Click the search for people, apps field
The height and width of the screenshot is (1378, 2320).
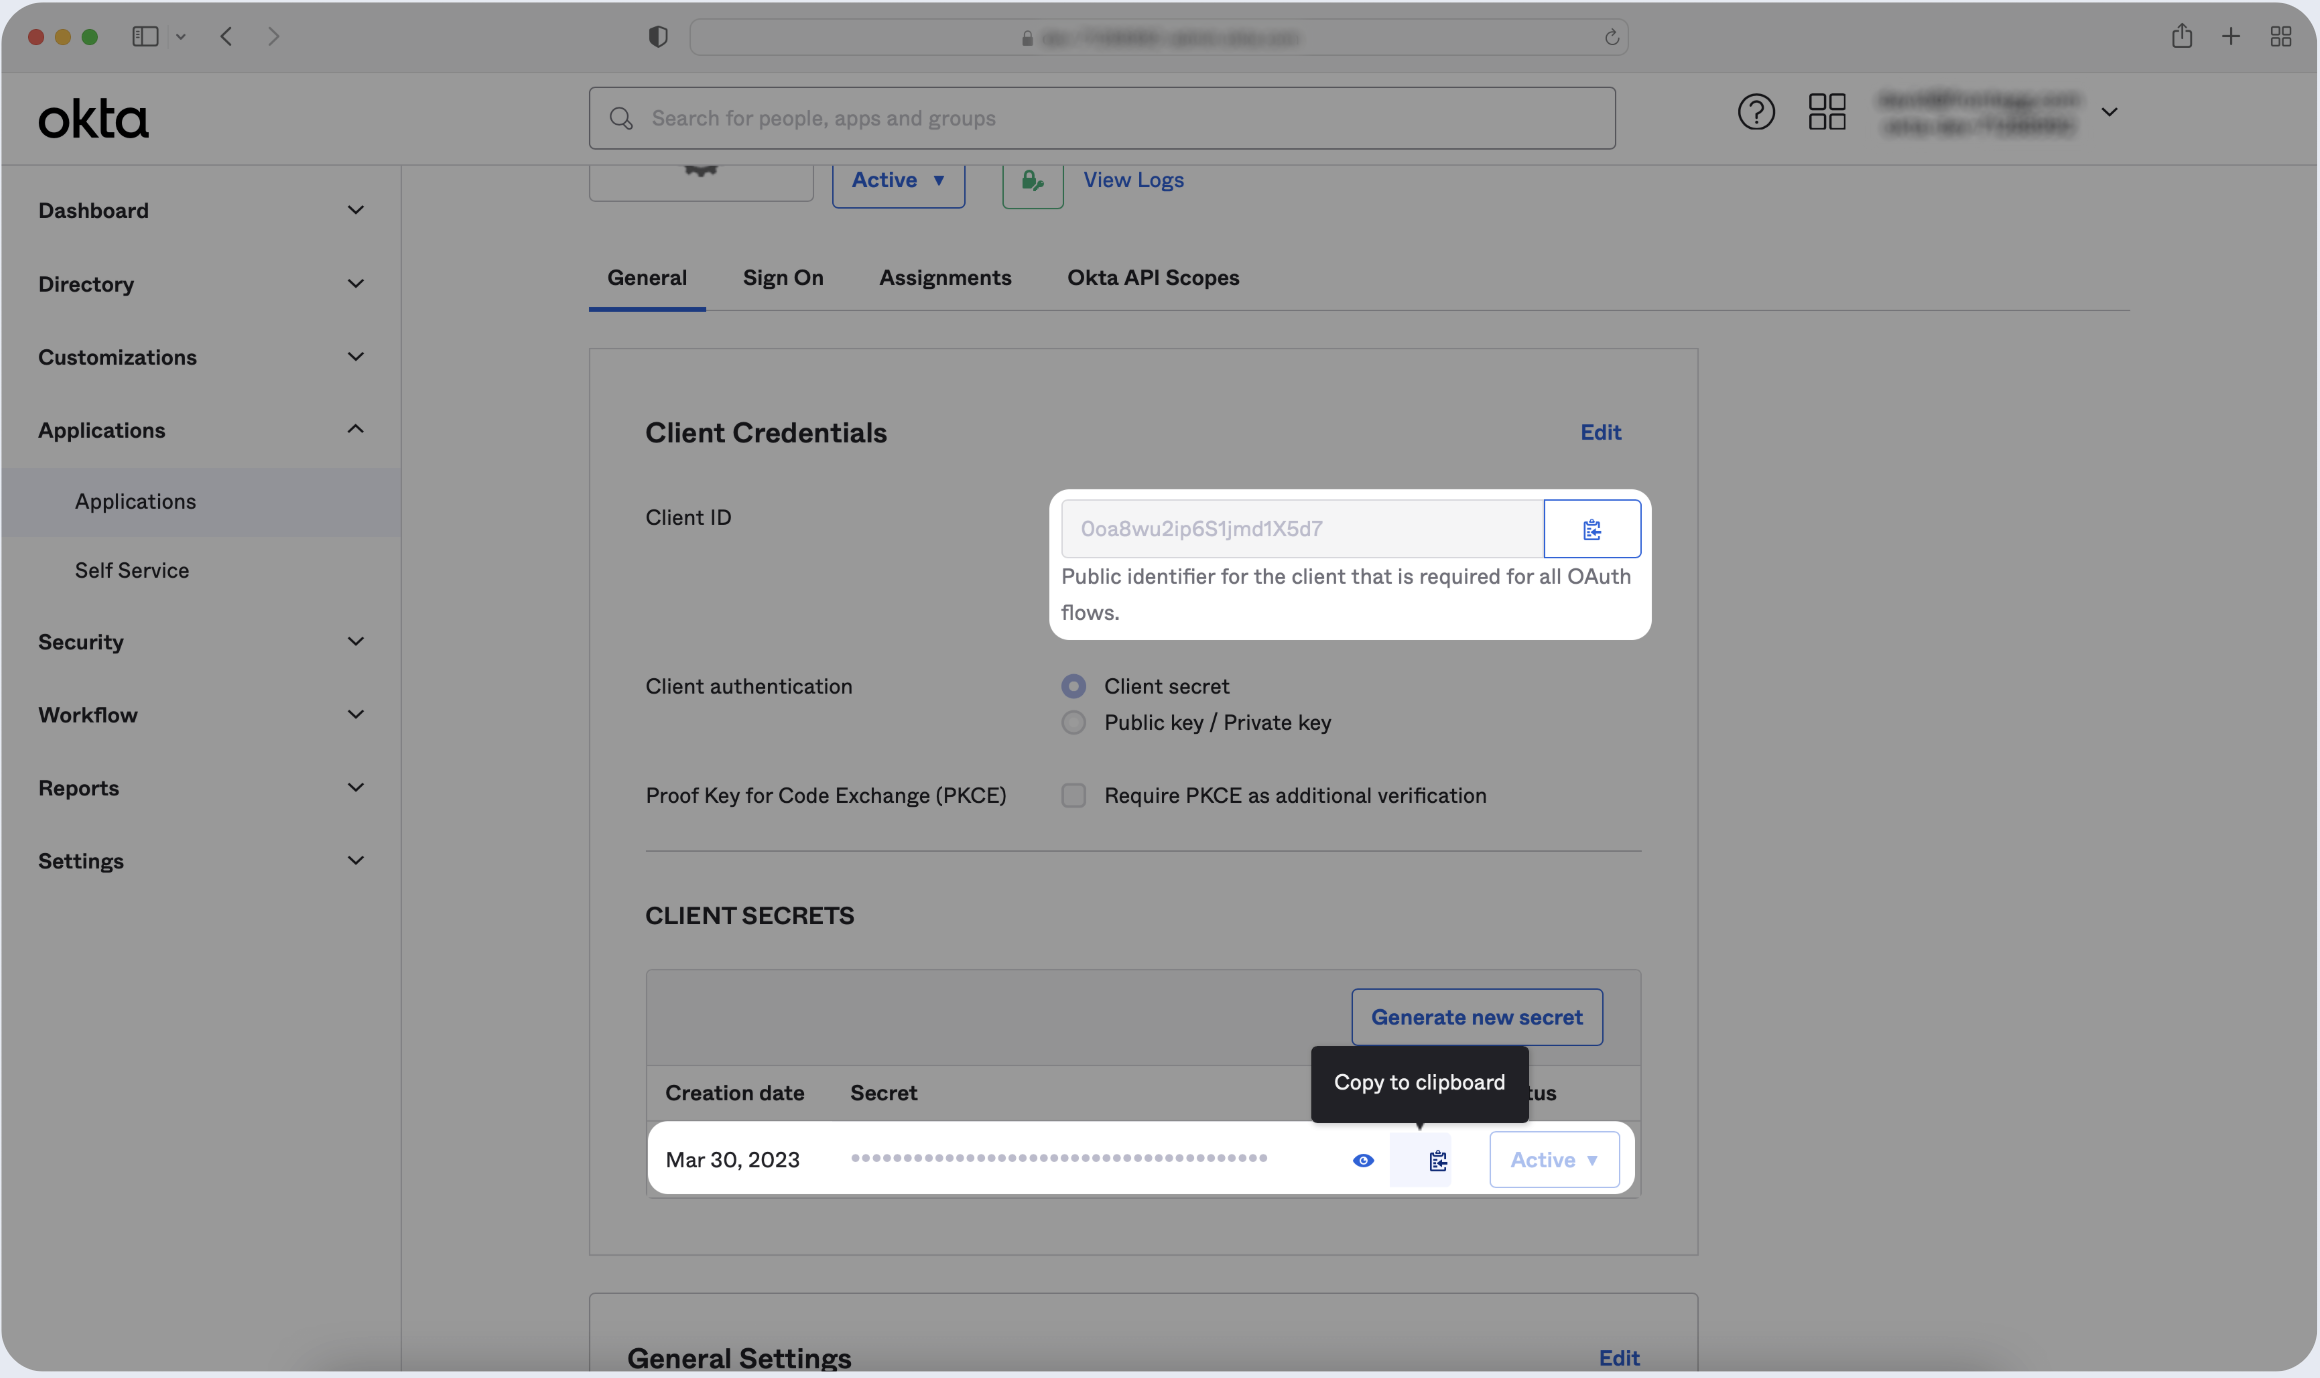pyautogui.click(x=1100, y=118)
